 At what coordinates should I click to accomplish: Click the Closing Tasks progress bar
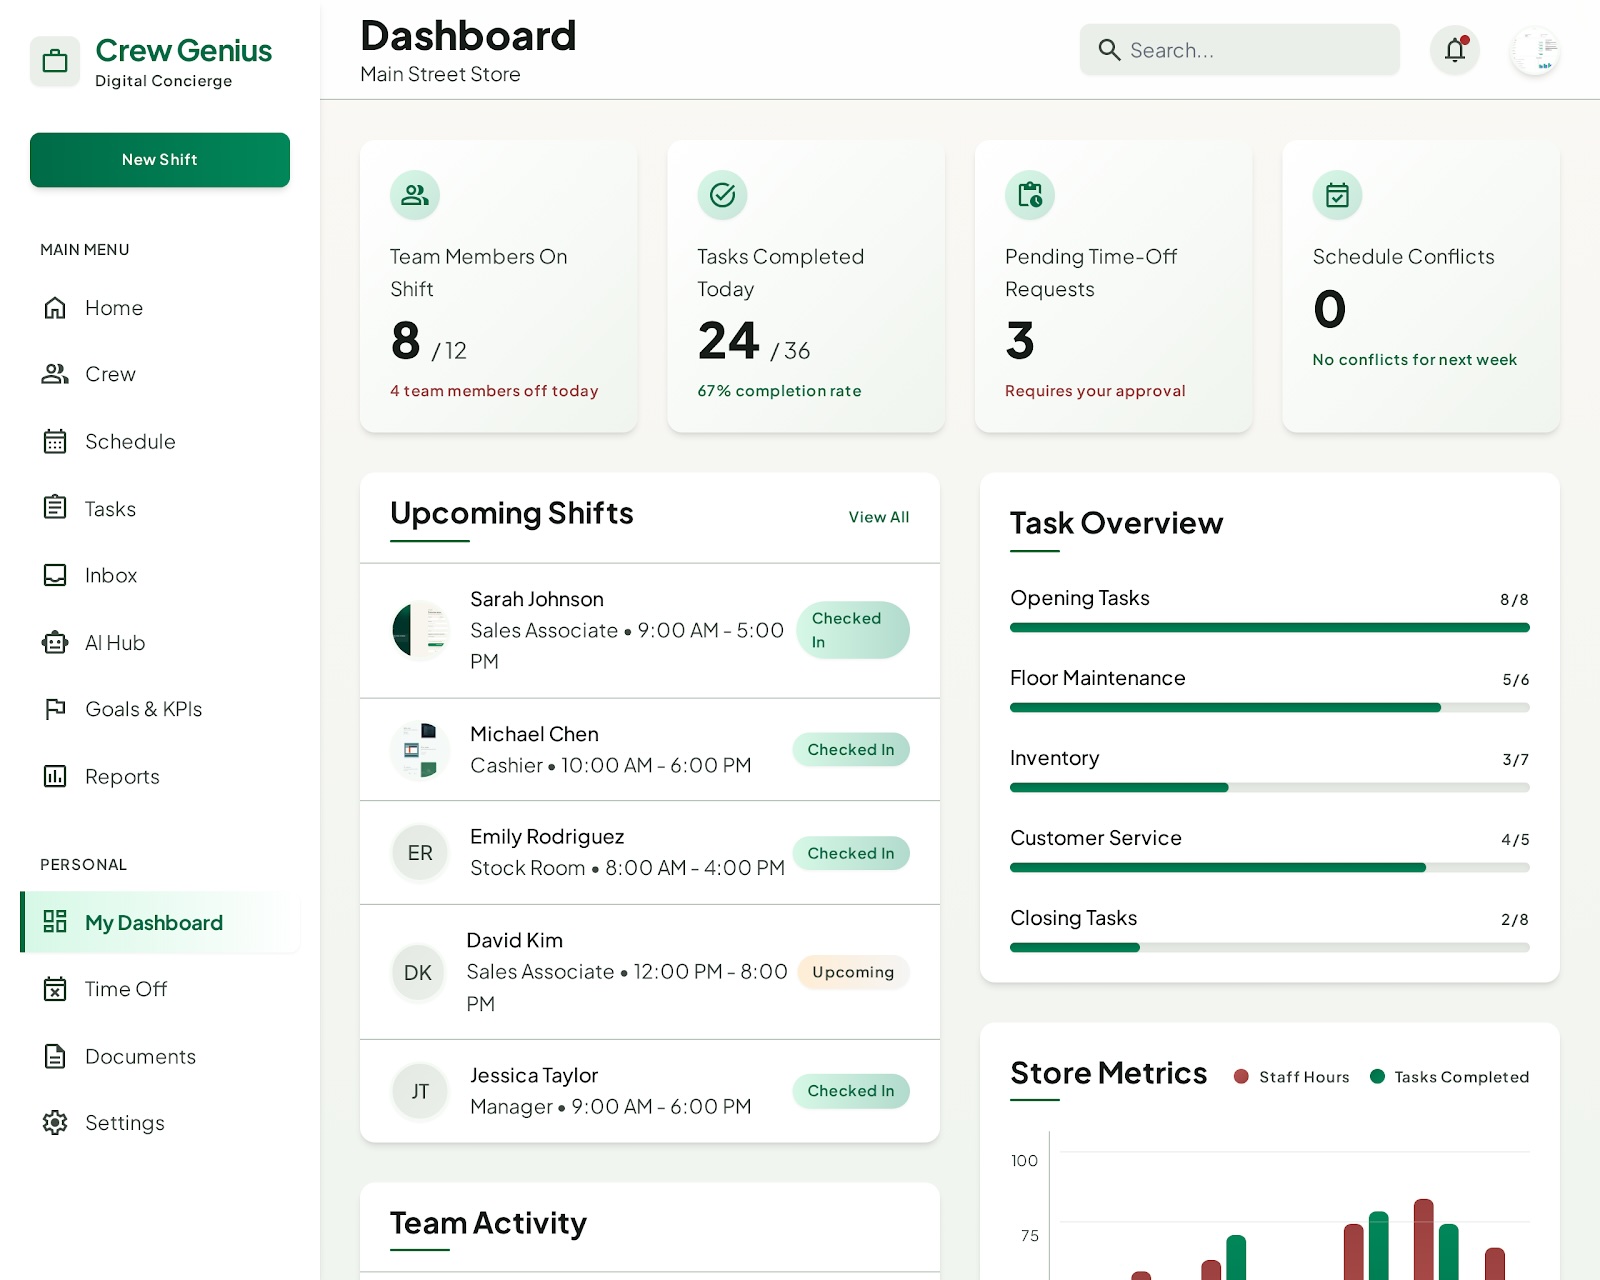click(x=1270, y=948)
